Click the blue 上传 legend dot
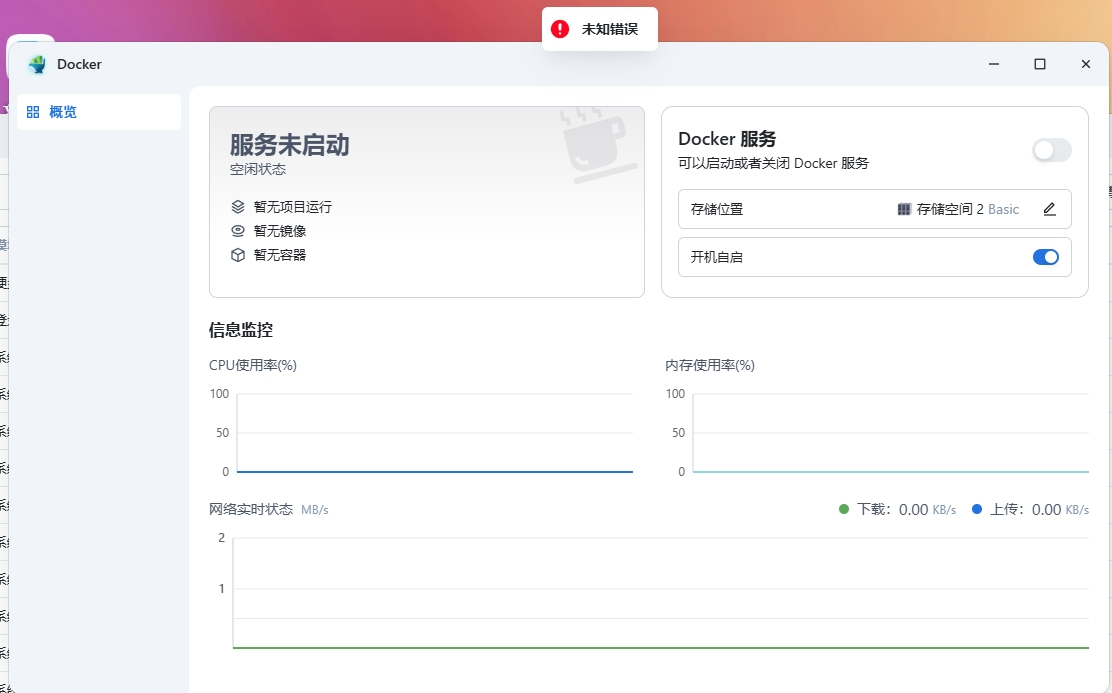The image size is (1112, 693). coord(977,509)
